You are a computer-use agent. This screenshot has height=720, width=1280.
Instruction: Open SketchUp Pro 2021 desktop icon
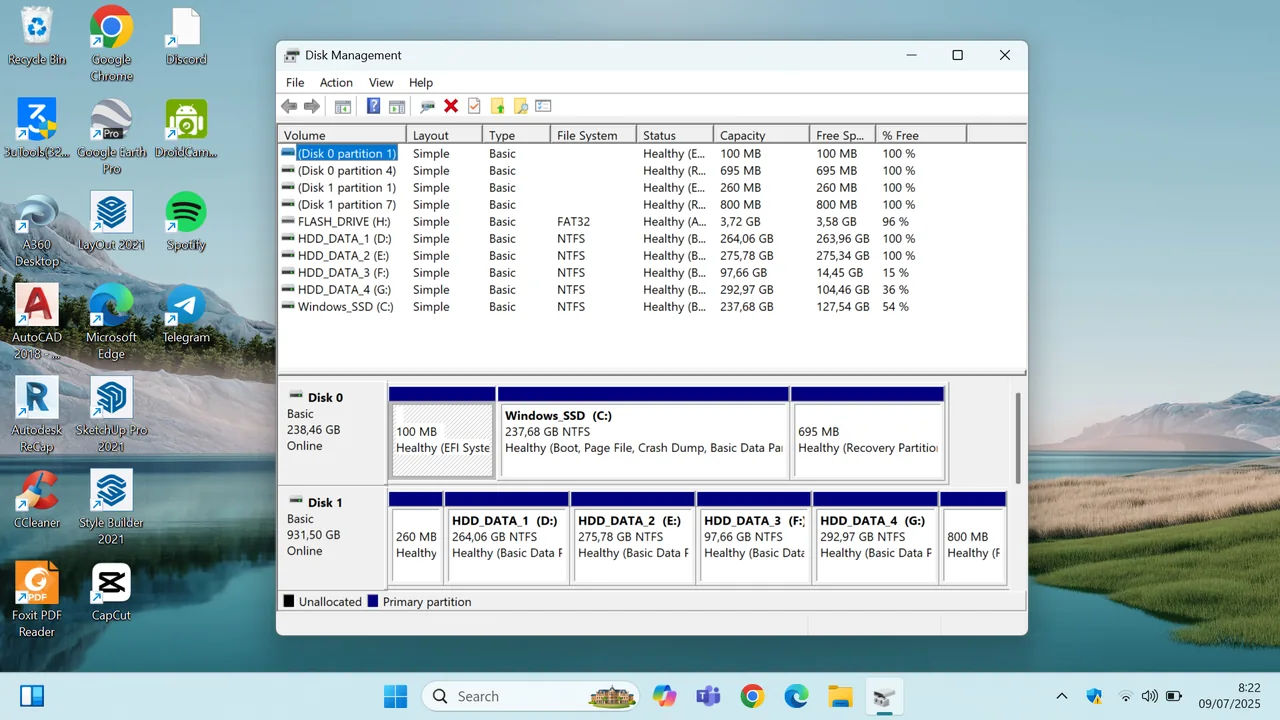tap(111, 415)
